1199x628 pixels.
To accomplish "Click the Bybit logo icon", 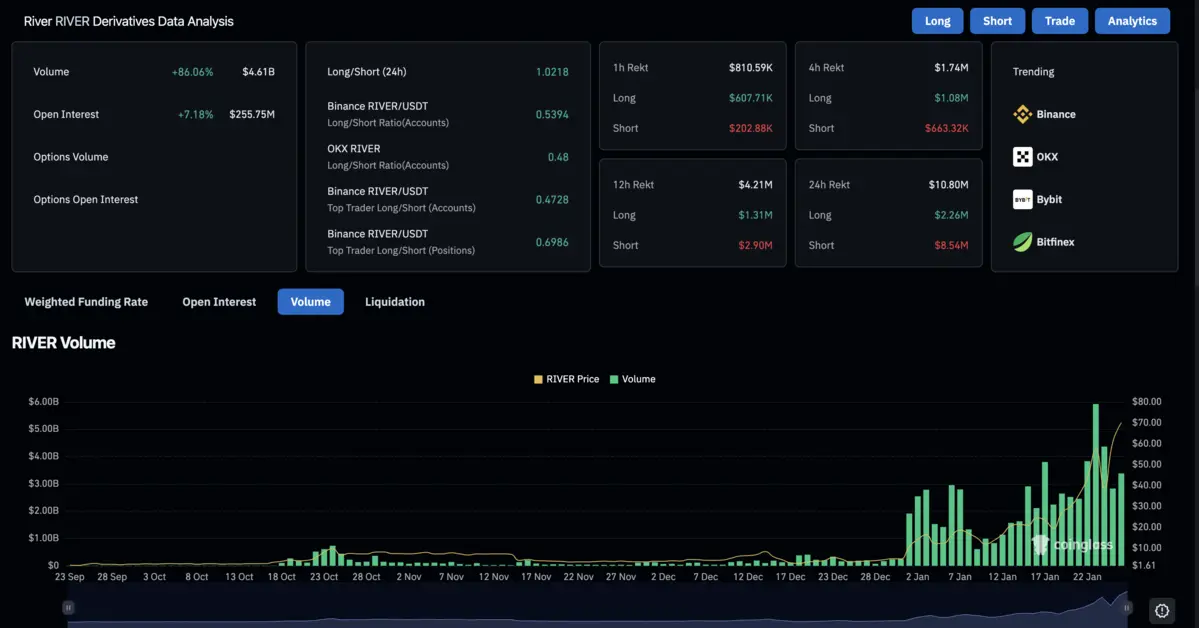I will pos(1022,200).
